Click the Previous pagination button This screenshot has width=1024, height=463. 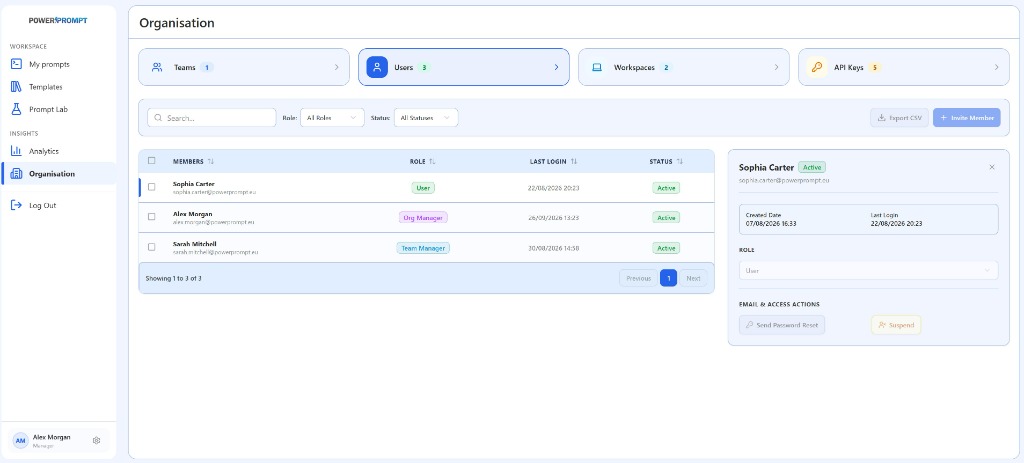coord(638,278)
